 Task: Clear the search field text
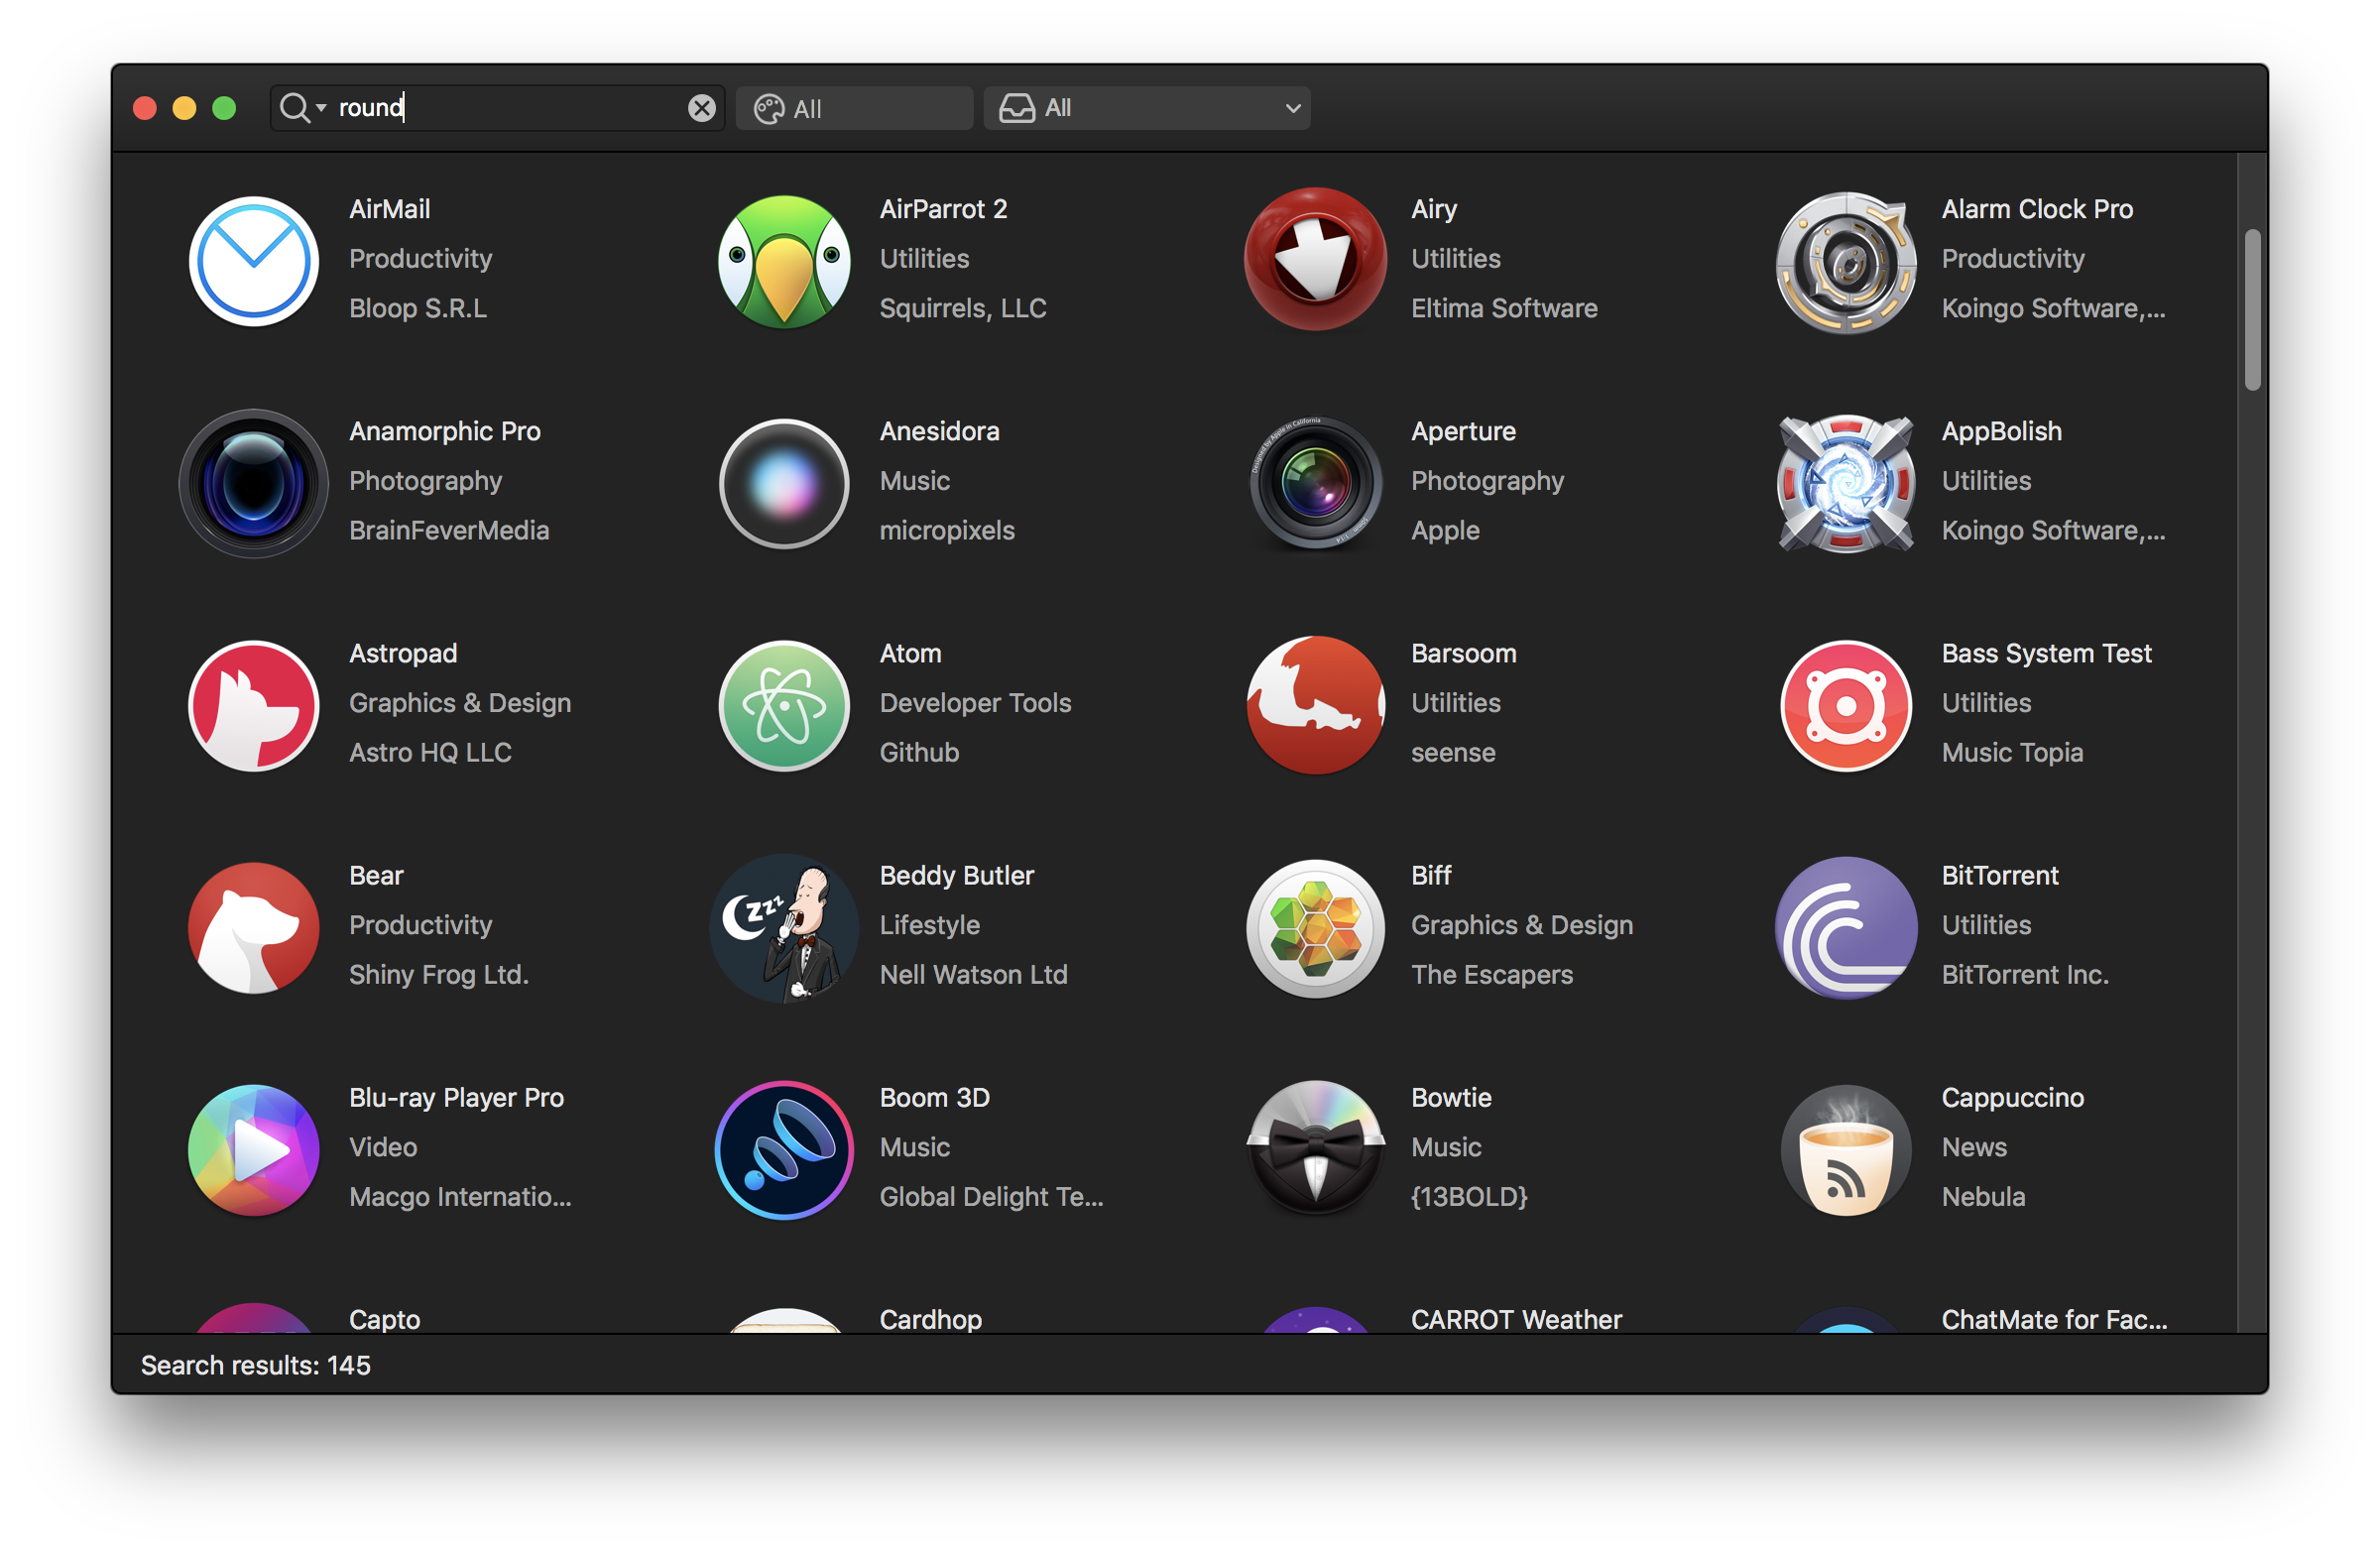pos(702,108)
